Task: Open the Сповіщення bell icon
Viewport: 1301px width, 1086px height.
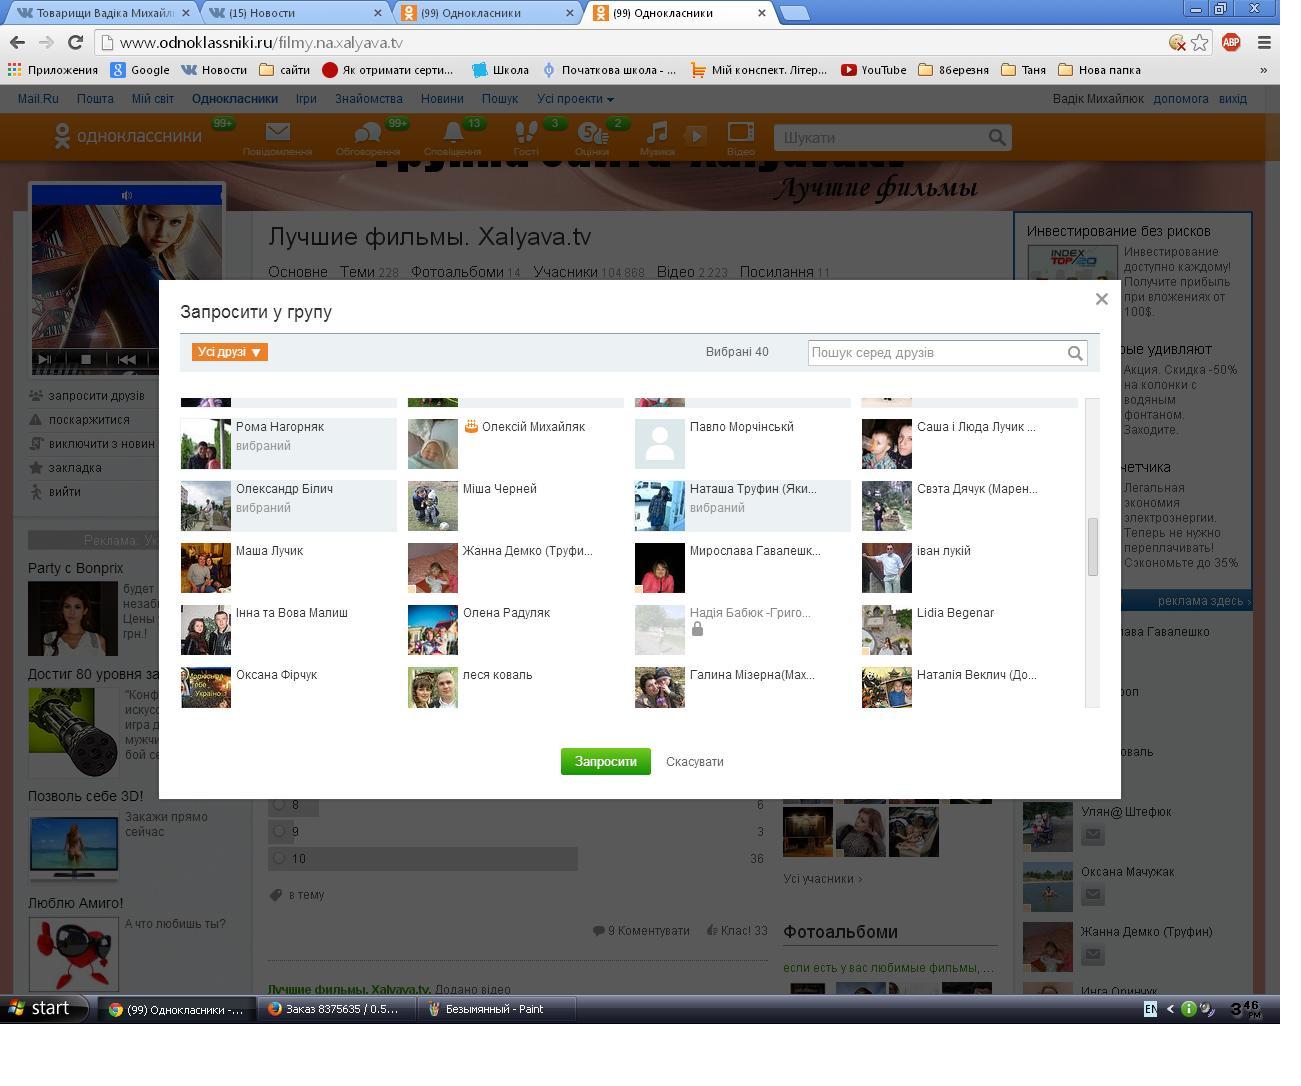Action: click(452, 138)
